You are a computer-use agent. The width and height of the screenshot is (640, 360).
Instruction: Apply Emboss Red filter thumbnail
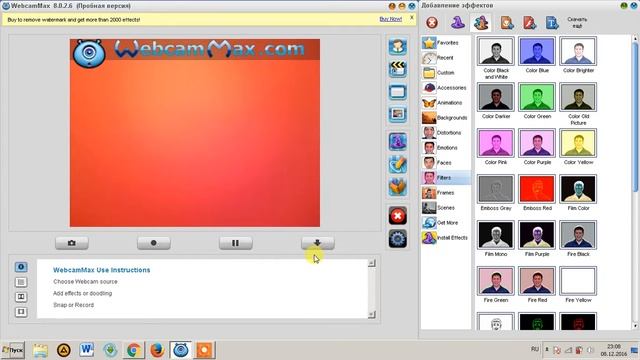pos(537,189)
